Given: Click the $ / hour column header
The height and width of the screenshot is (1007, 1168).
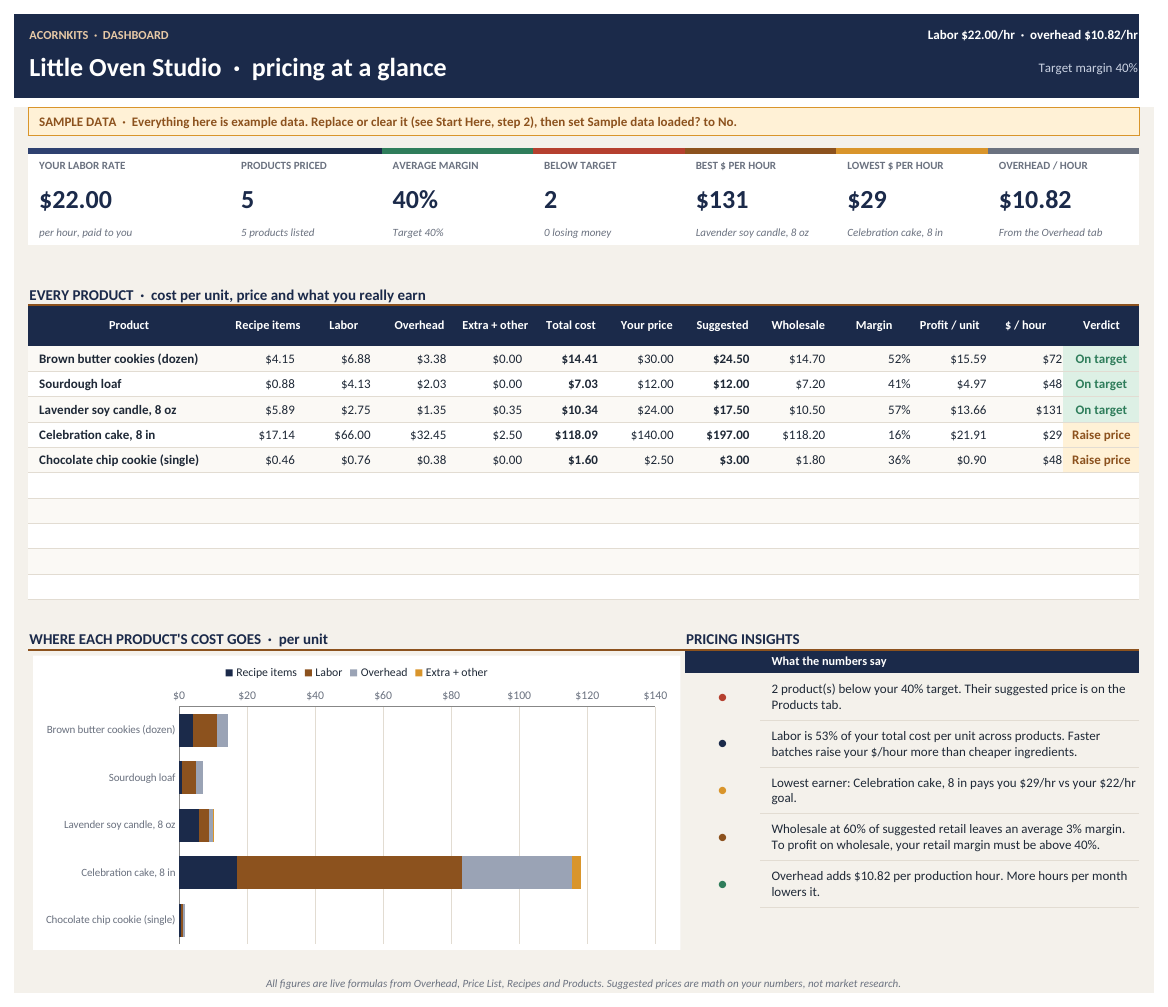Looking at the screenshot, I should point(1025,325).
